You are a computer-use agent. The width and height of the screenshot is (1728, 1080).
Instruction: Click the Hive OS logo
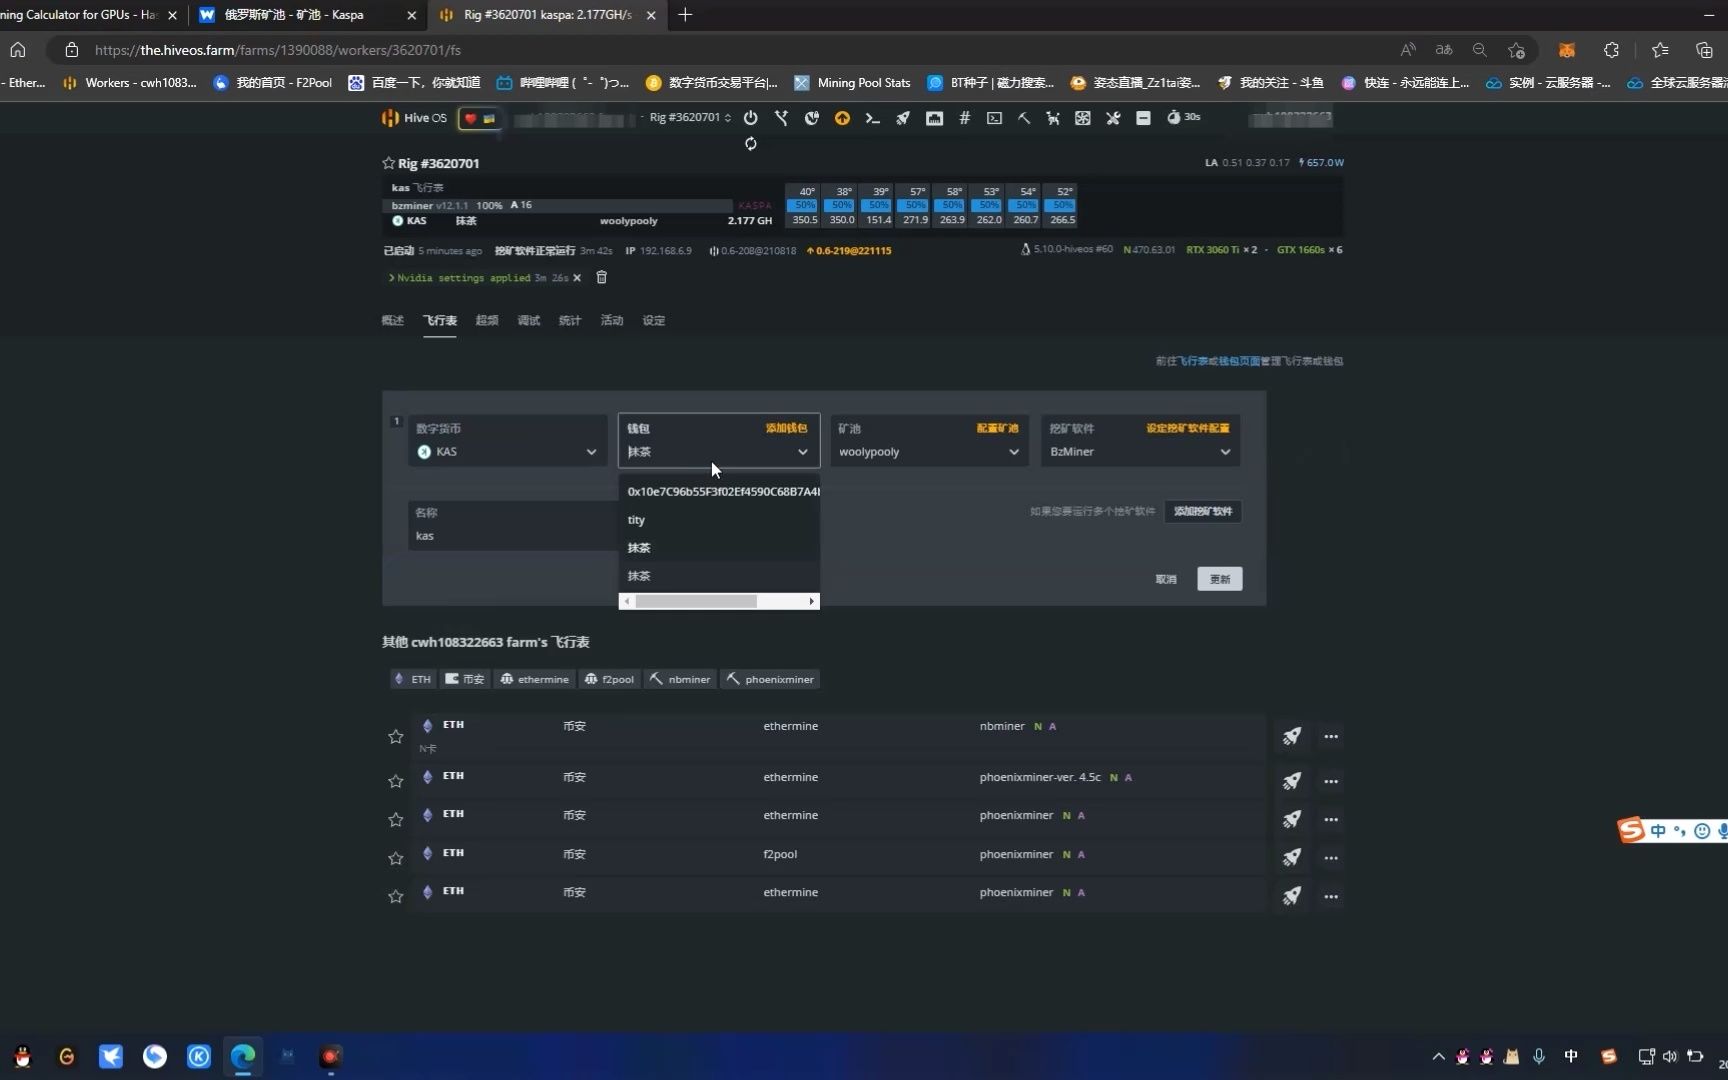pyautogui.click(x=414, y=118)
